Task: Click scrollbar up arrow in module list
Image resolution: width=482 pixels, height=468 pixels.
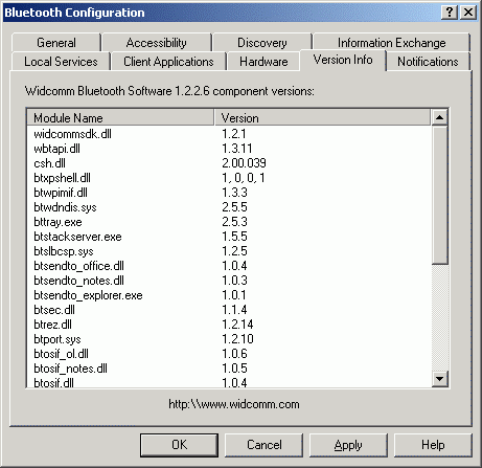Action: point(440,117)
